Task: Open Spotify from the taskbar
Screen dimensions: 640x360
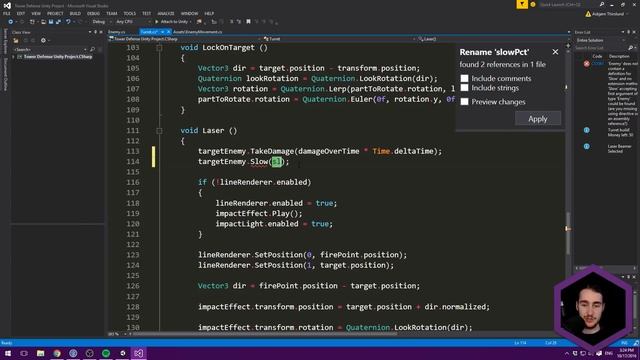Action: [106, 353]
